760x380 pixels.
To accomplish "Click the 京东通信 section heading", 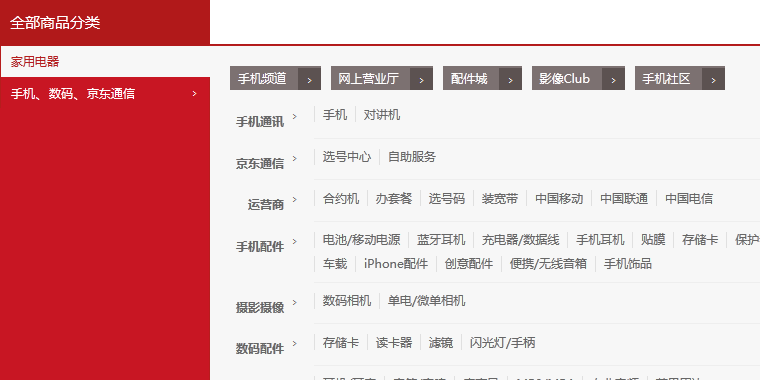I will (x=260, y=163).
